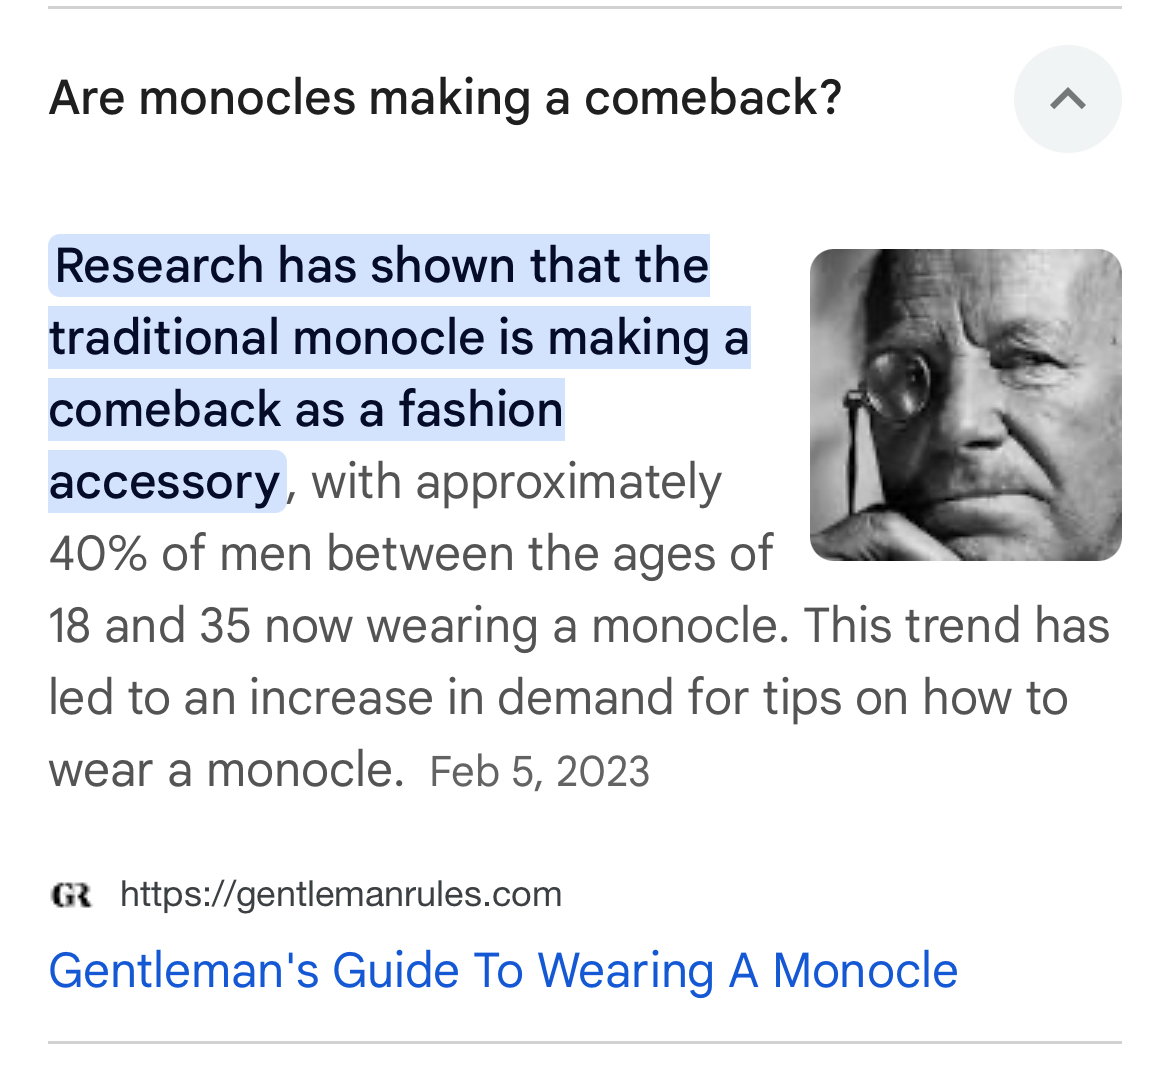Click the "with approximately" snippet text
Image resolution: width=1170 pixels, height=1065 pixels.
click(x=516, y=483)
